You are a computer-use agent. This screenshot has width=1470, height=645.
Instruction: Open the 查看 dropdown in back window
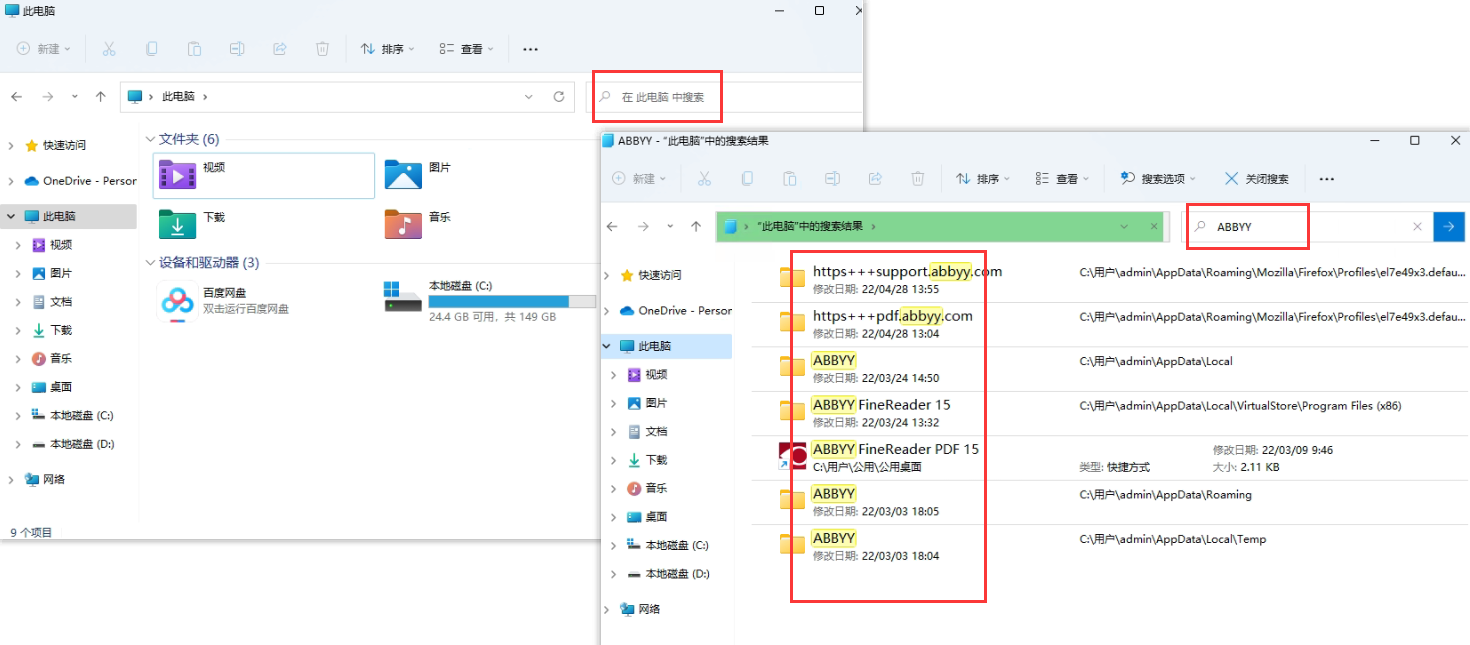466,49
